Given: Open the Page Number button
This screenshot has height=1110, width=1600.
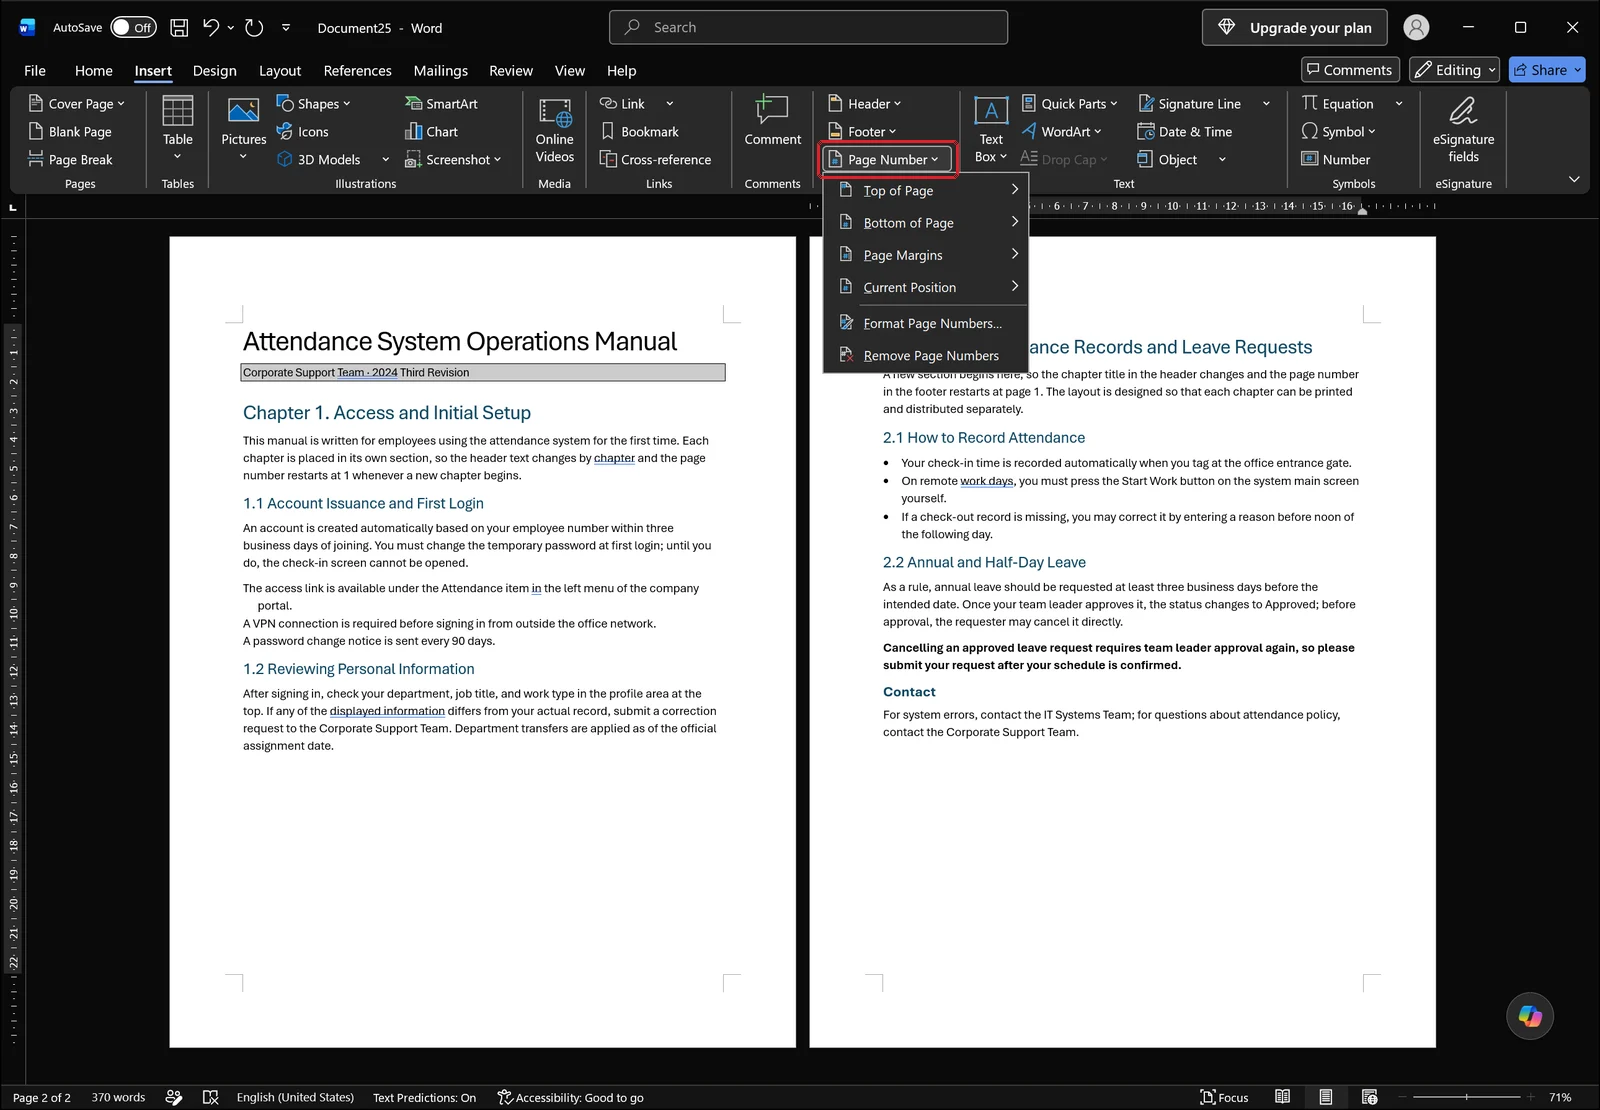Looking at the screenshot, I should [x=886, y=160].
